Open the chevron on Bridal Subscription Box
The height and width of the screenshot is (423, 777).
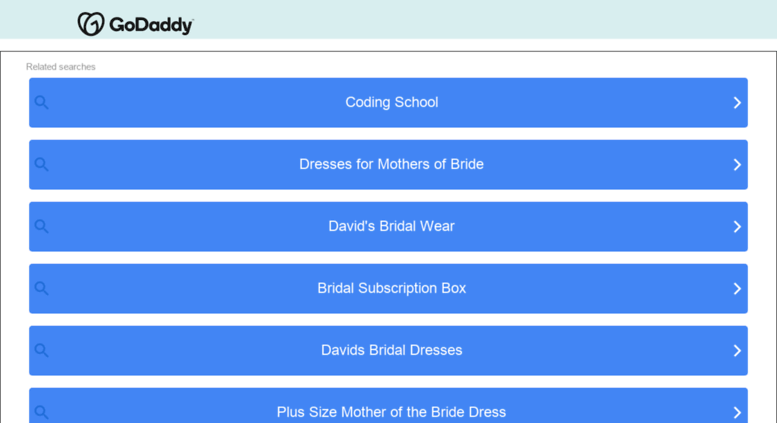[737, 288]
